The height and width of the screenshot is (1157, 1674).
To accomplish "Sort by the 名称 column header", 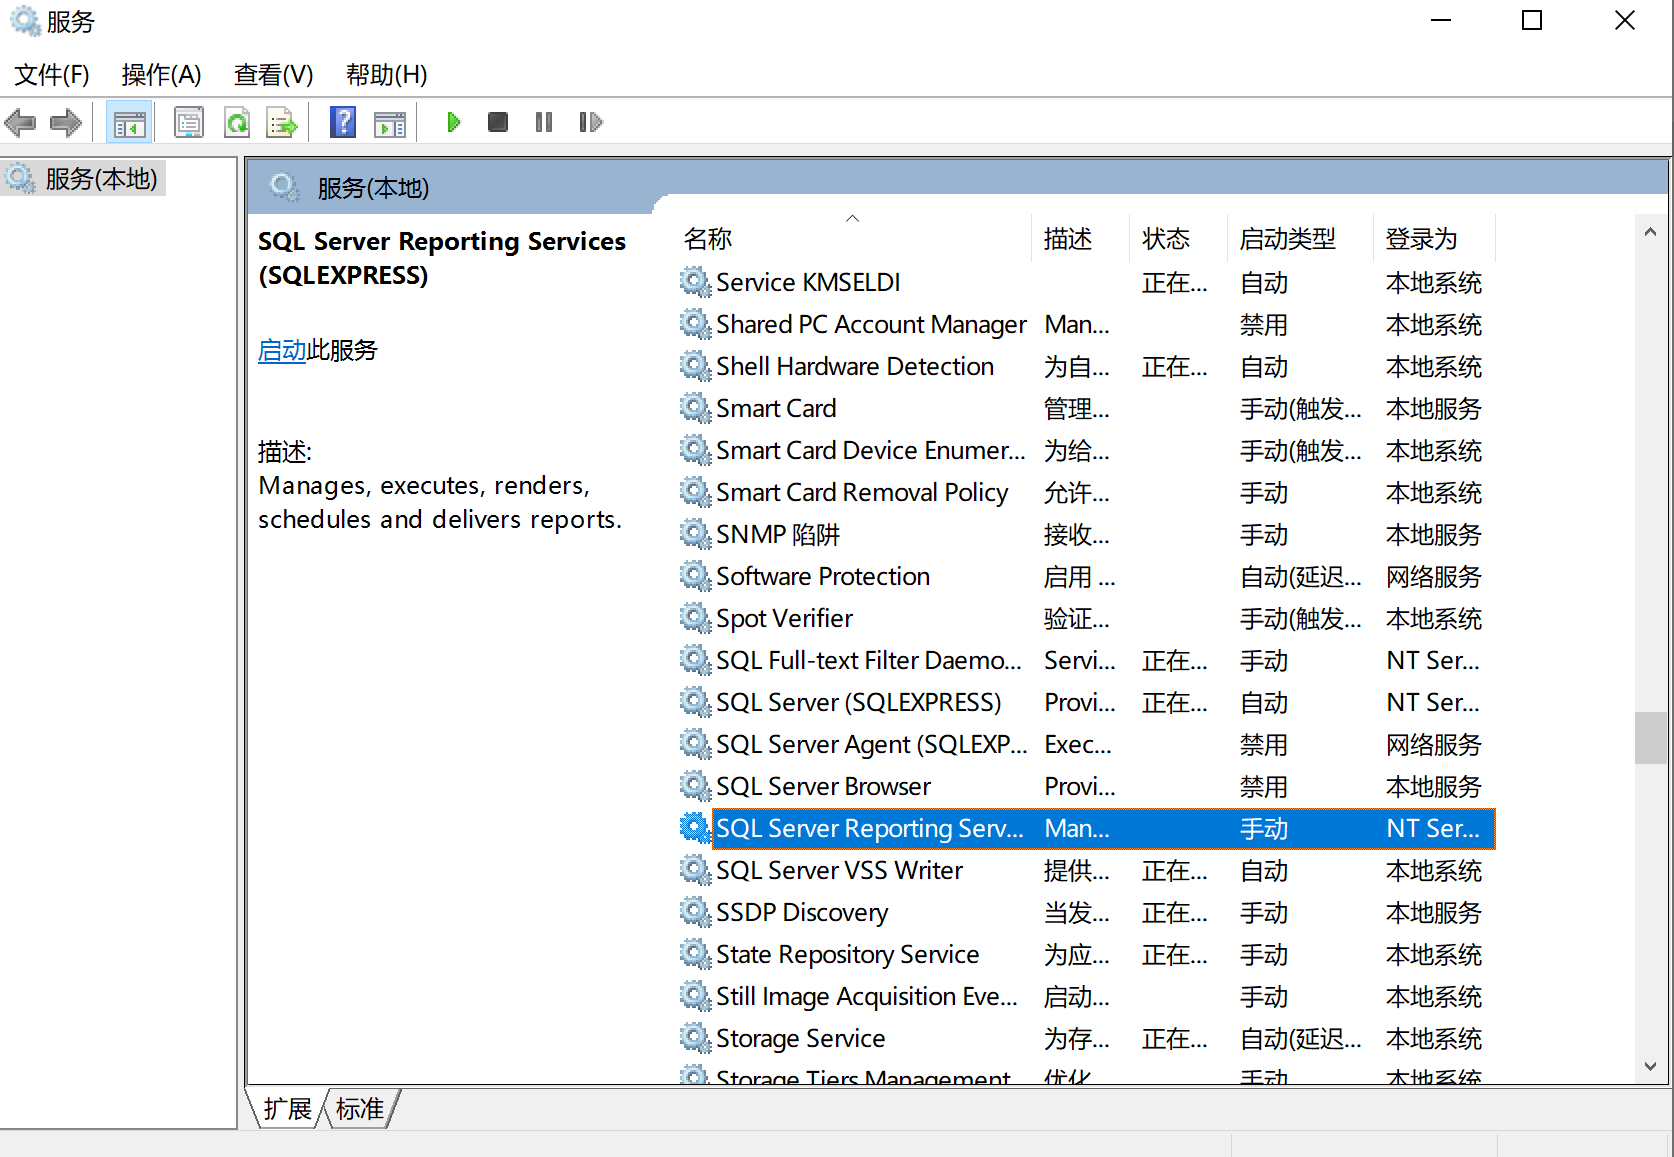I will click(855, 239).
